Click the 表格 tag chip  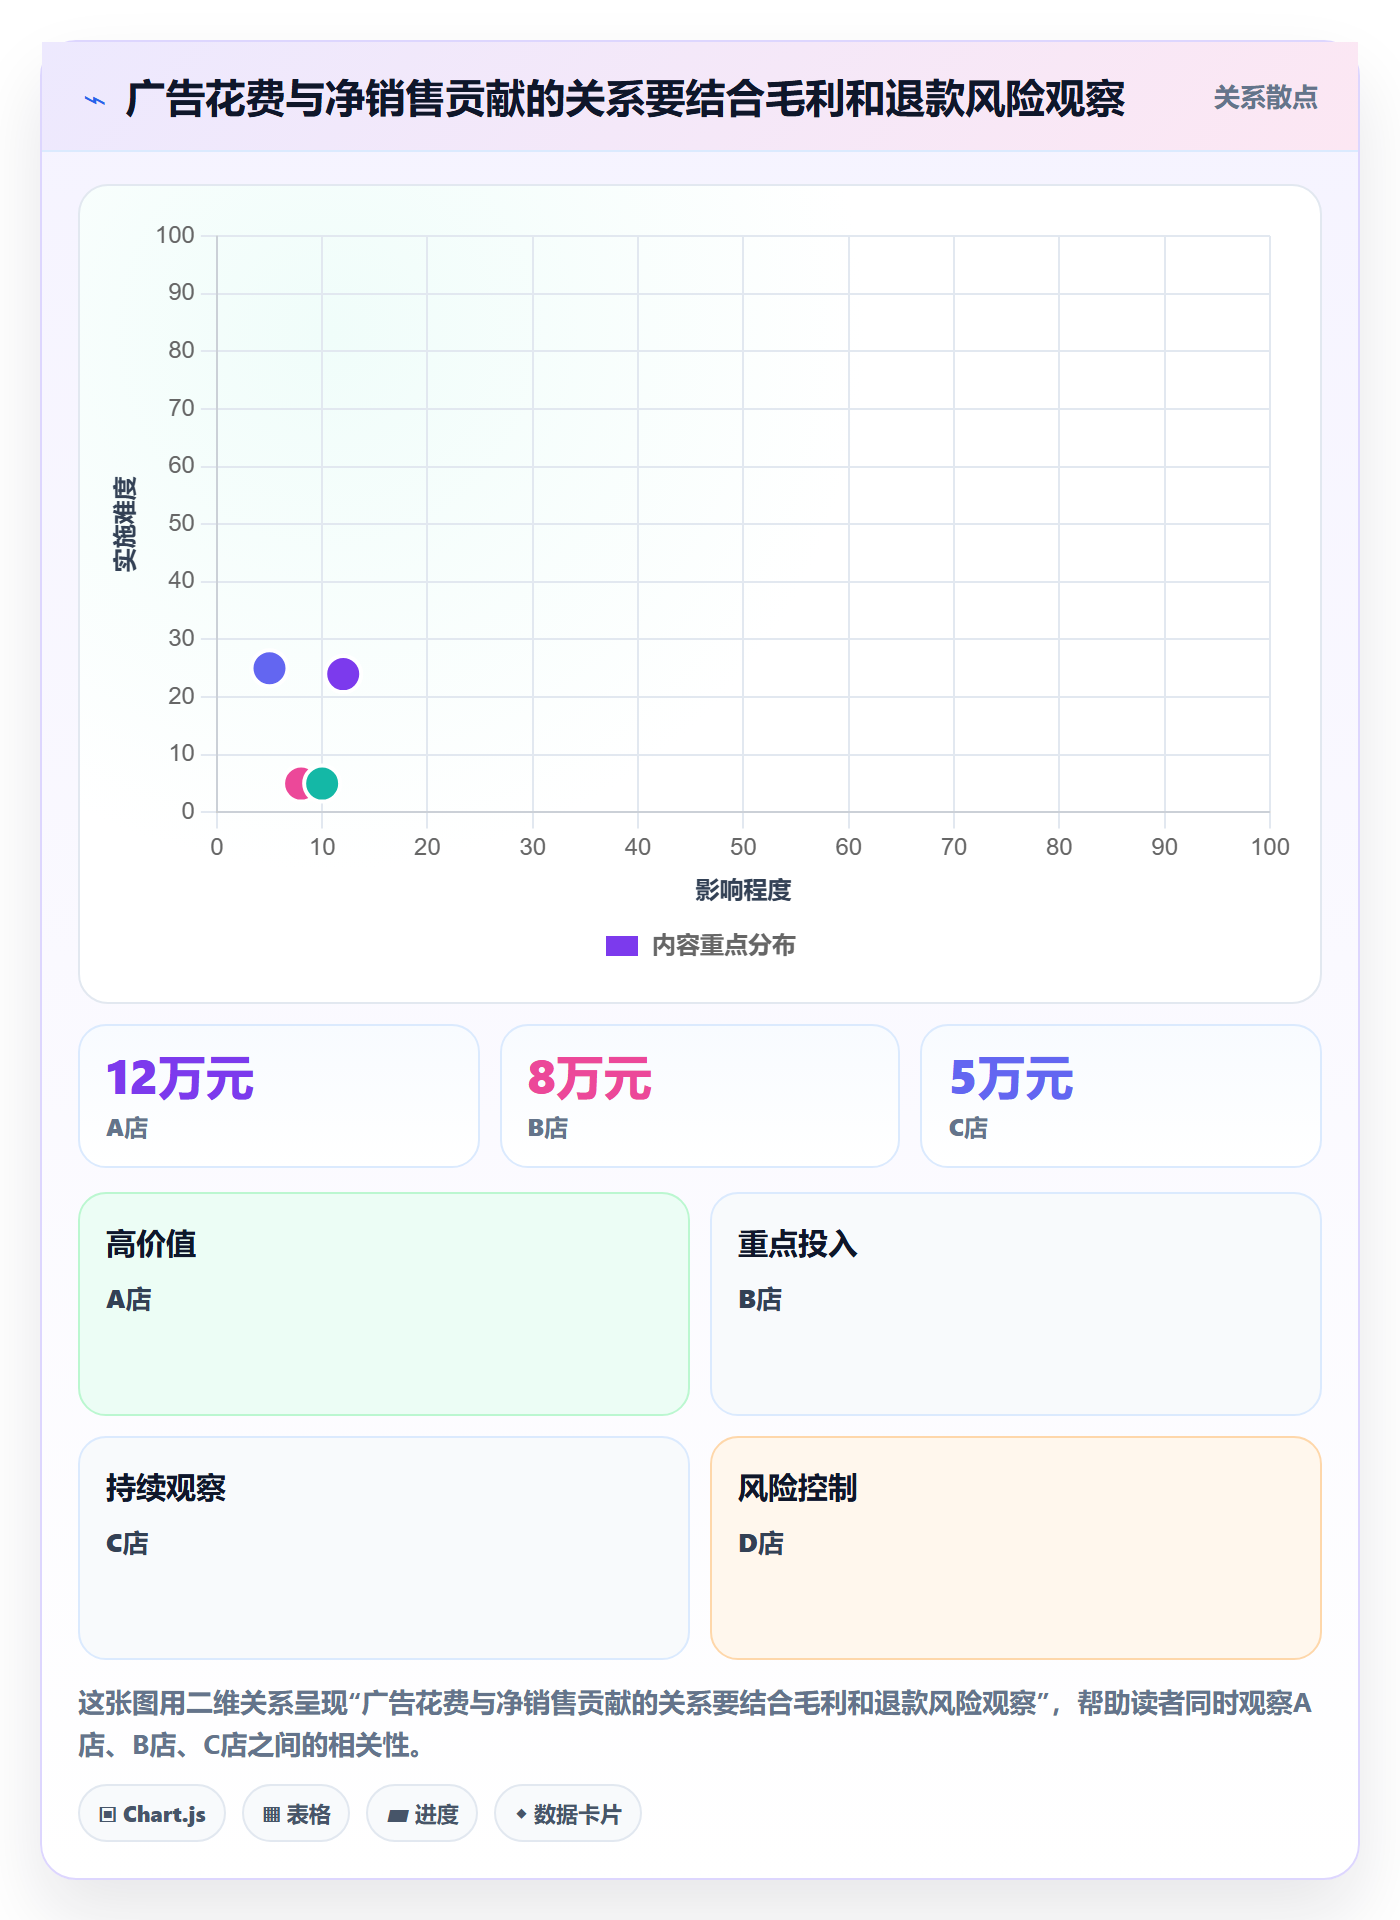296,1814
